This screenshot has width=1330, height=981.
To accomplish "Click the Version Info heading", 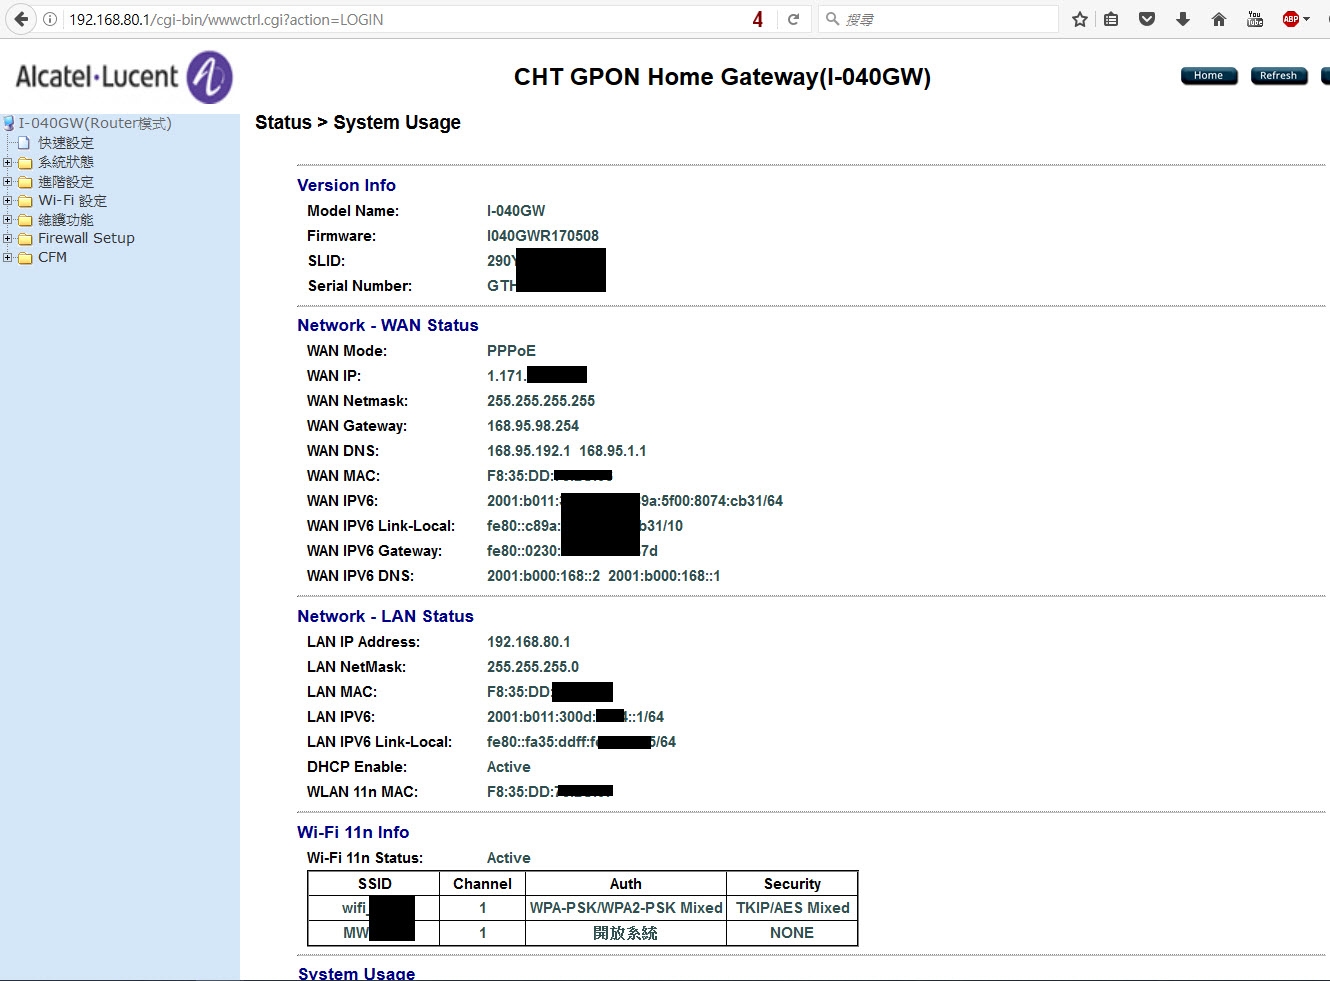I will click(x=346, y=185).
